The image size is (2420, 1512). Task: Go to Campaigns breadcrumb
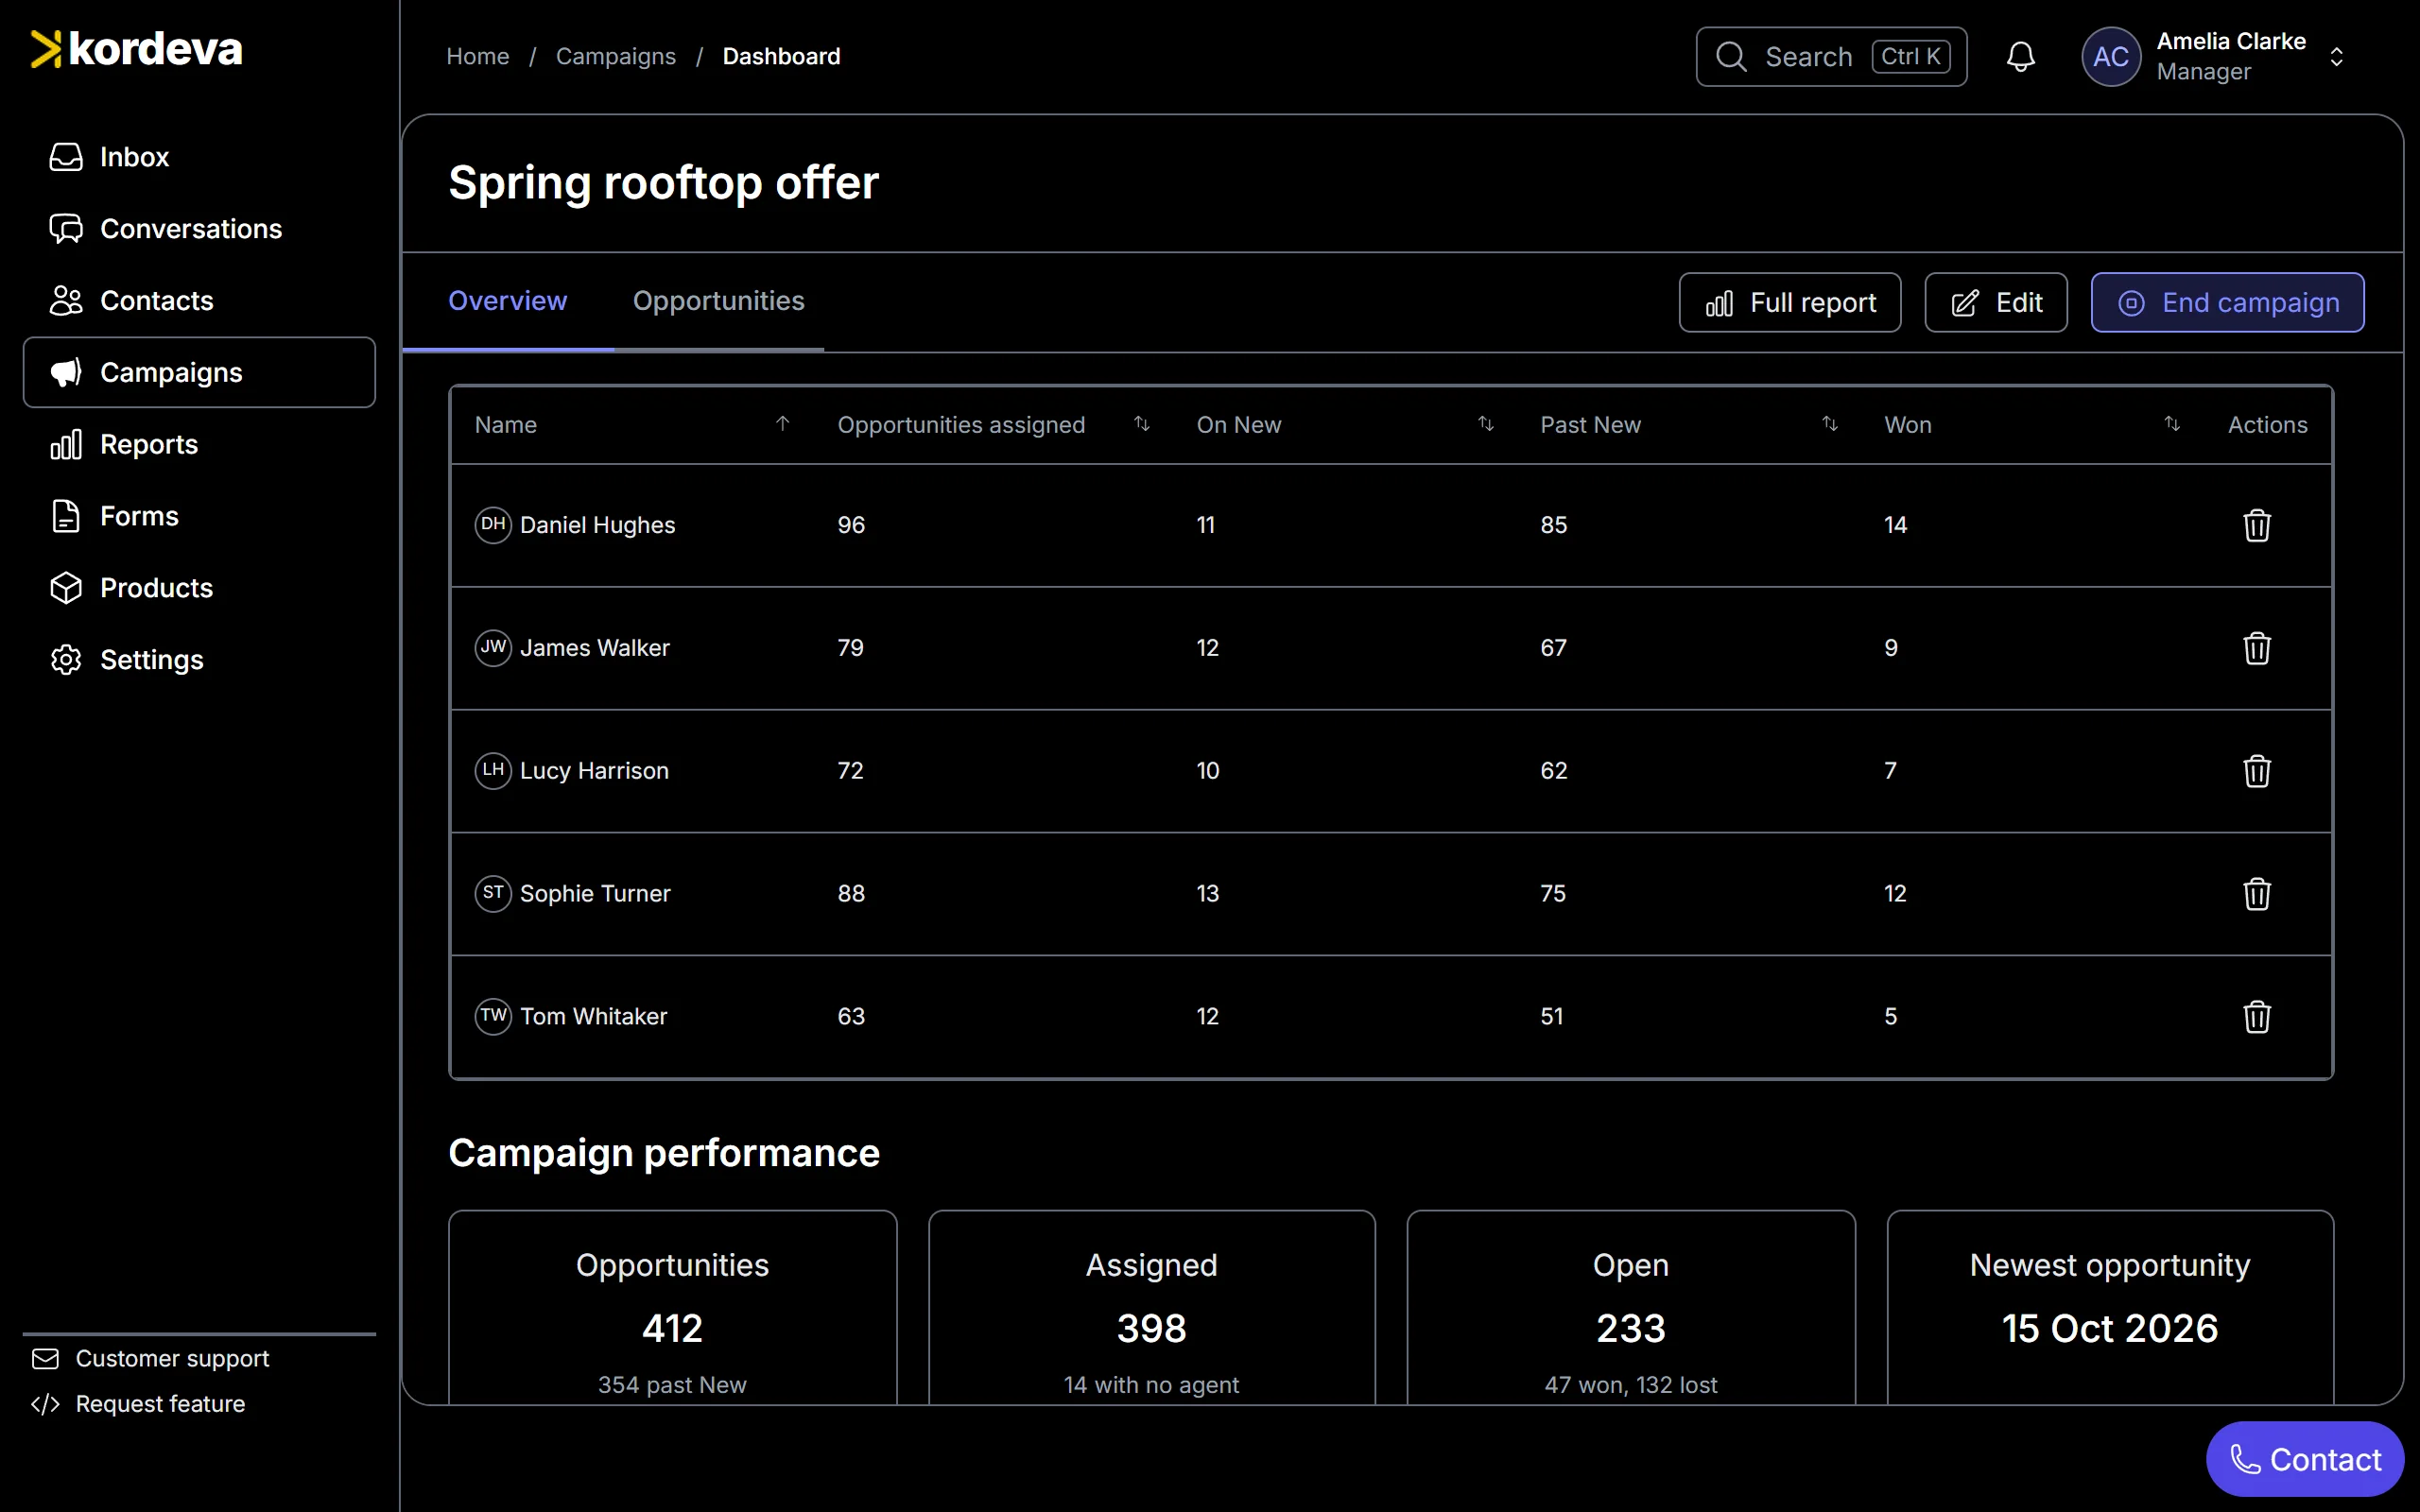615,56
